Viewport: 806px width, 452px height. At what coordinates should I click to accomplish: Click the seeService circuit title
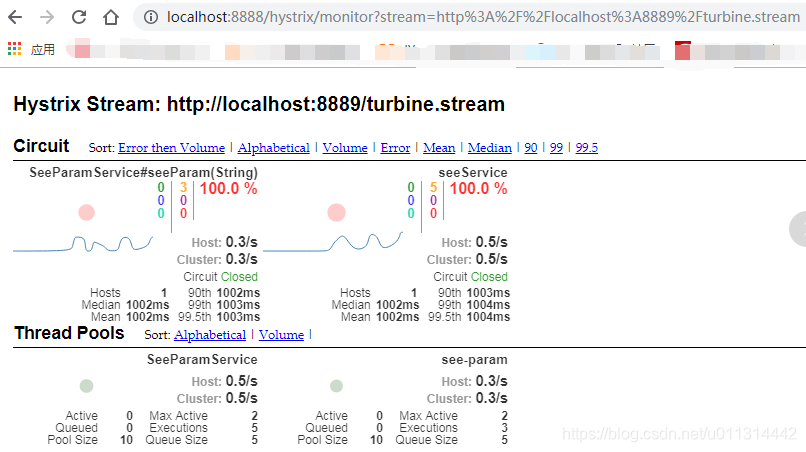coord(473,173)
